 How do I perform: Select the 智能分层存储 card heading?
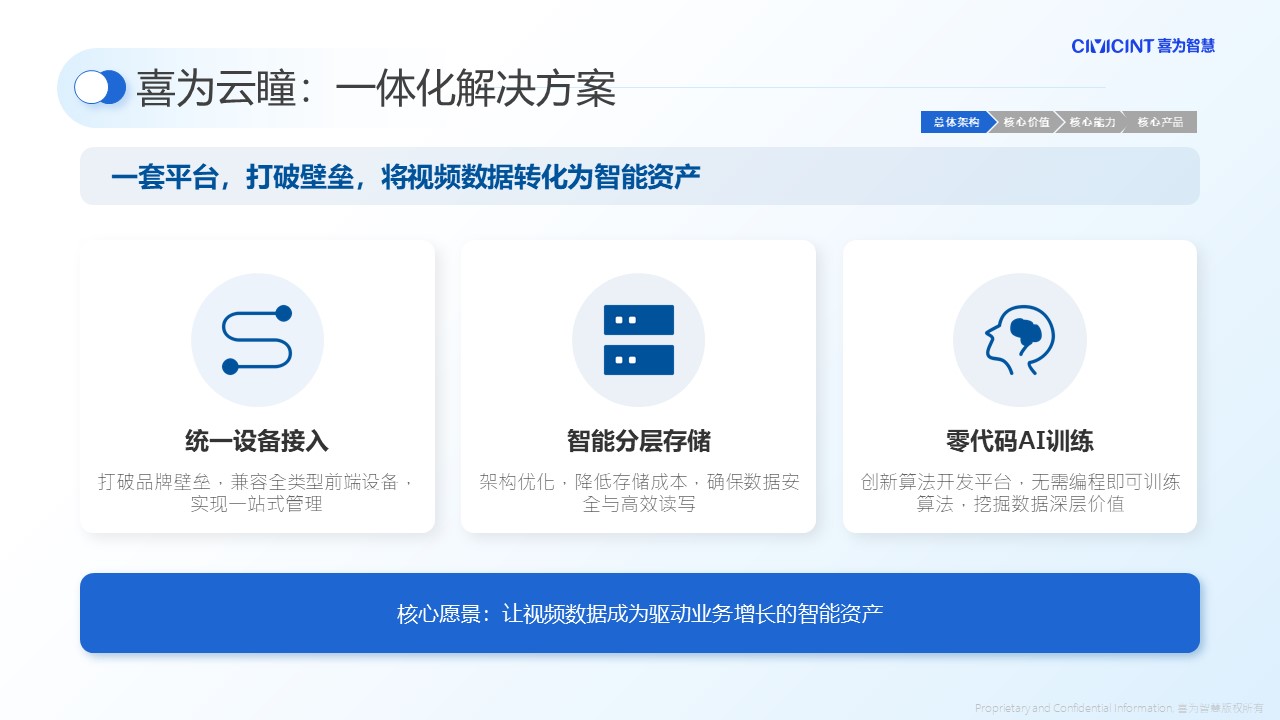pyautogui.click(x=639, y=441)
